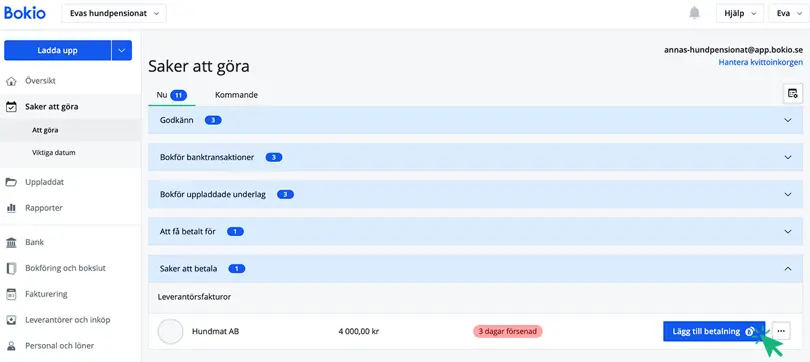Click the Bokio logo

[x=25, y=13]
